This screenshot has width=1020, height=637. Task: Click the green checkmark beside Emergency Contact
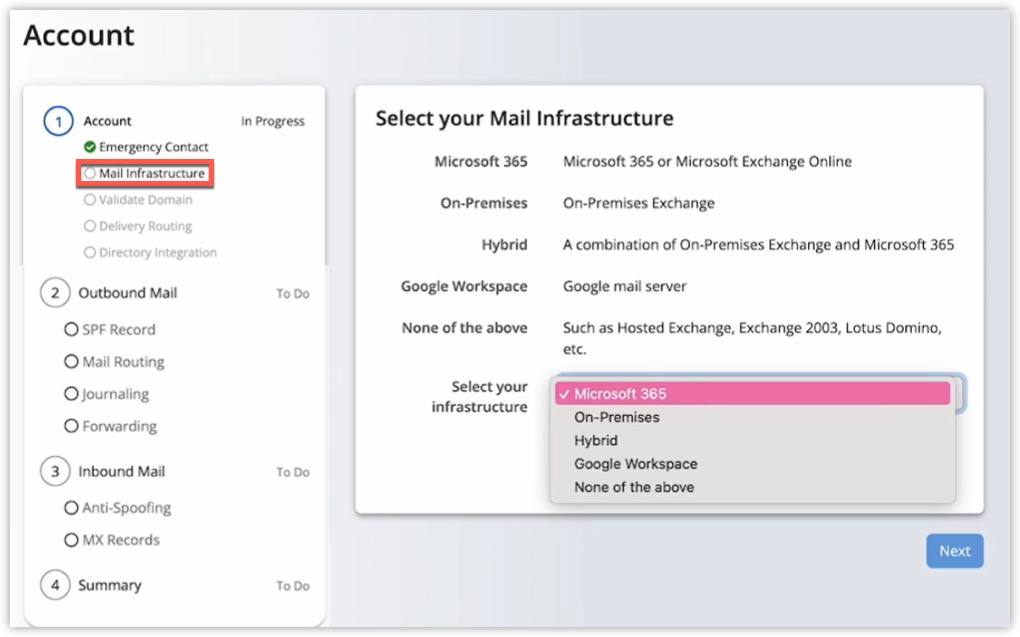[92, 146]
